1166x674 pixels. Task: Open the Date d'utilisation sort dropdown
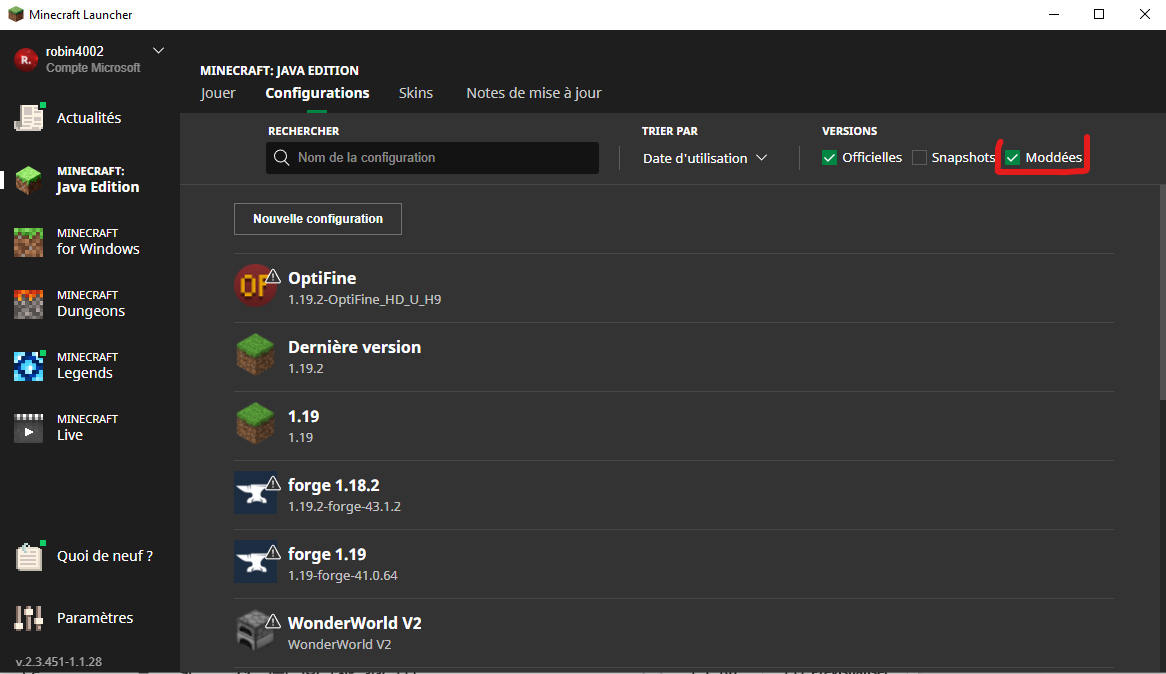point(705,158)
